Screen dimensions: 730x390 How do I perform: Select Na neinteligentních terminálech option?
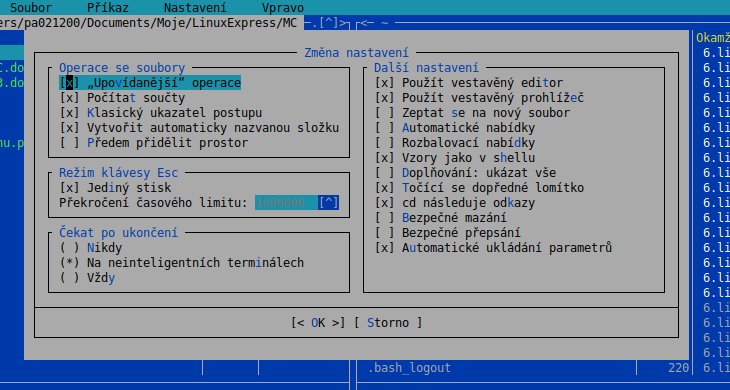[x=182, y=262]
